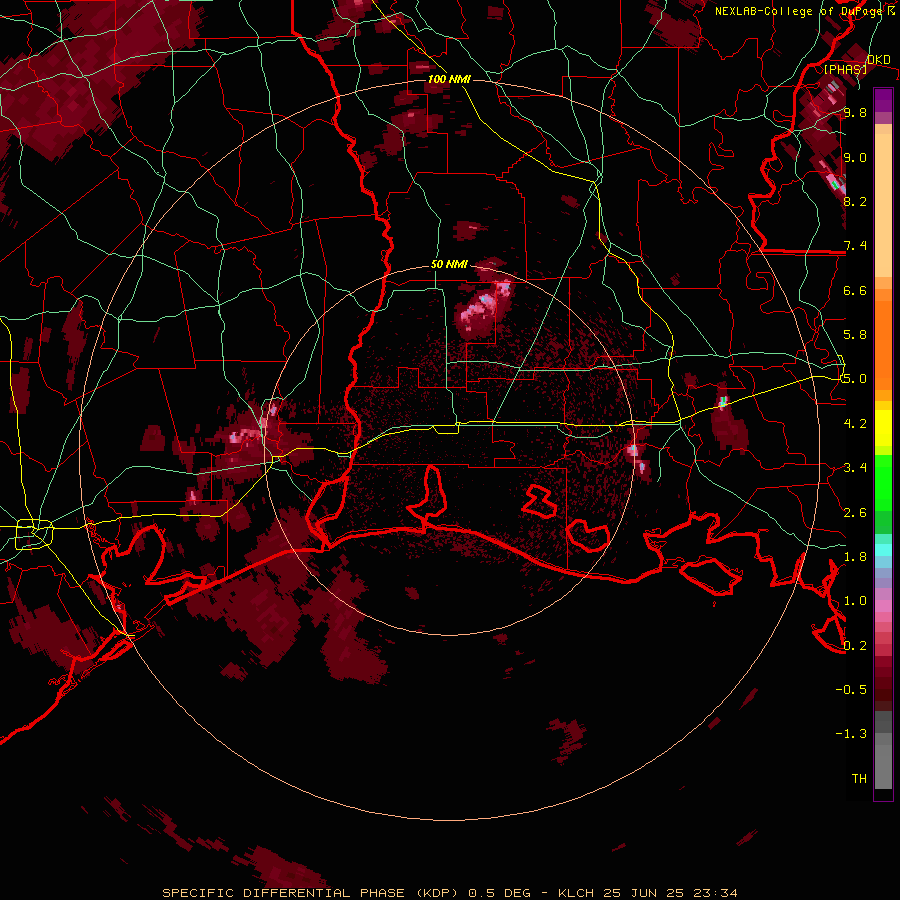900x900 pixels.
Task: Click the TH legend label
Action: [859, 778]
